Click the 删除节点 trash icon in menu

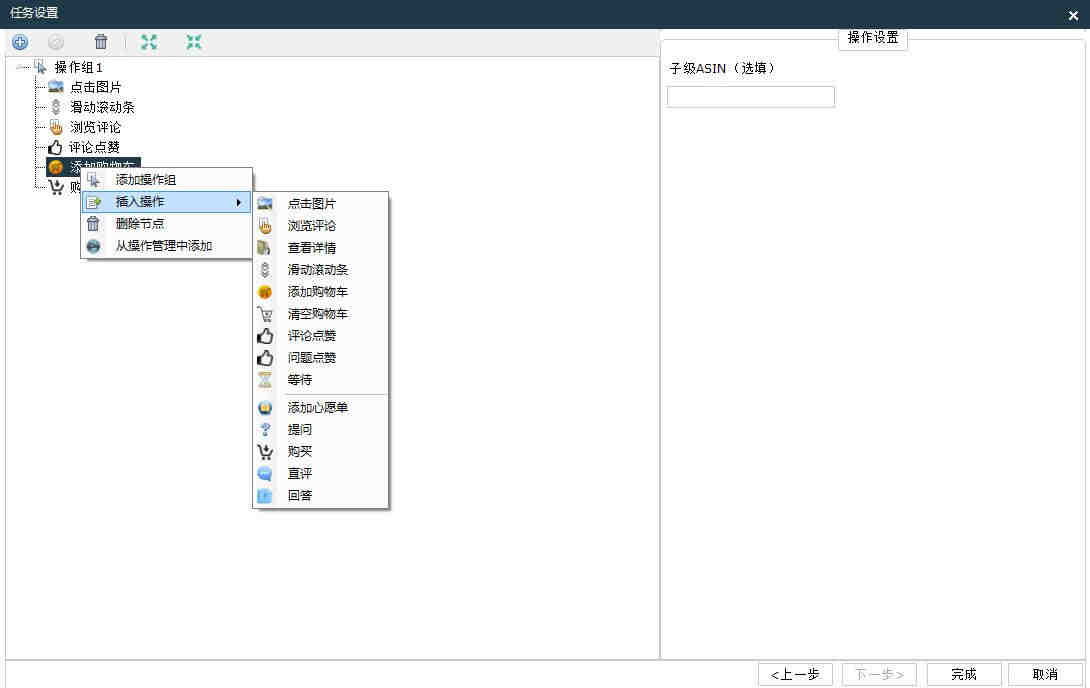[x=93, y=224]
